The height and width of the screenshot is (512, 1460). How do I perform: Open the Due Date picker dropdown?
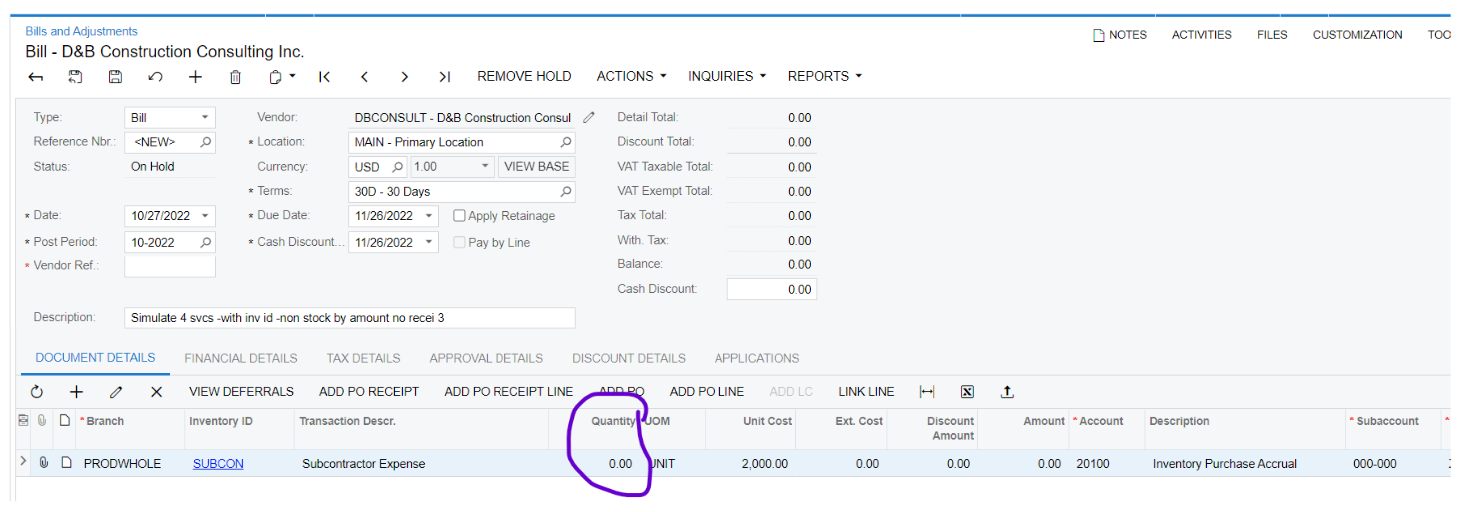[x=430, y=216]
